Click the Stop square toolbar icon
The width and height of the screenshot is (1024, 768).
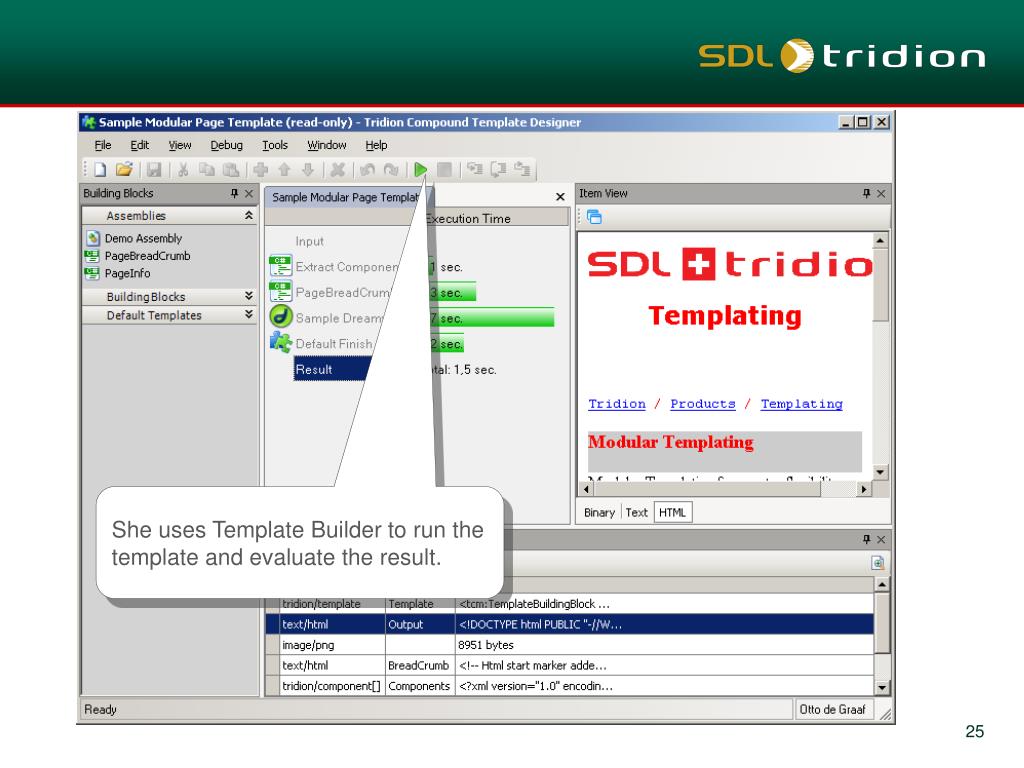click(x=444, y=170)
